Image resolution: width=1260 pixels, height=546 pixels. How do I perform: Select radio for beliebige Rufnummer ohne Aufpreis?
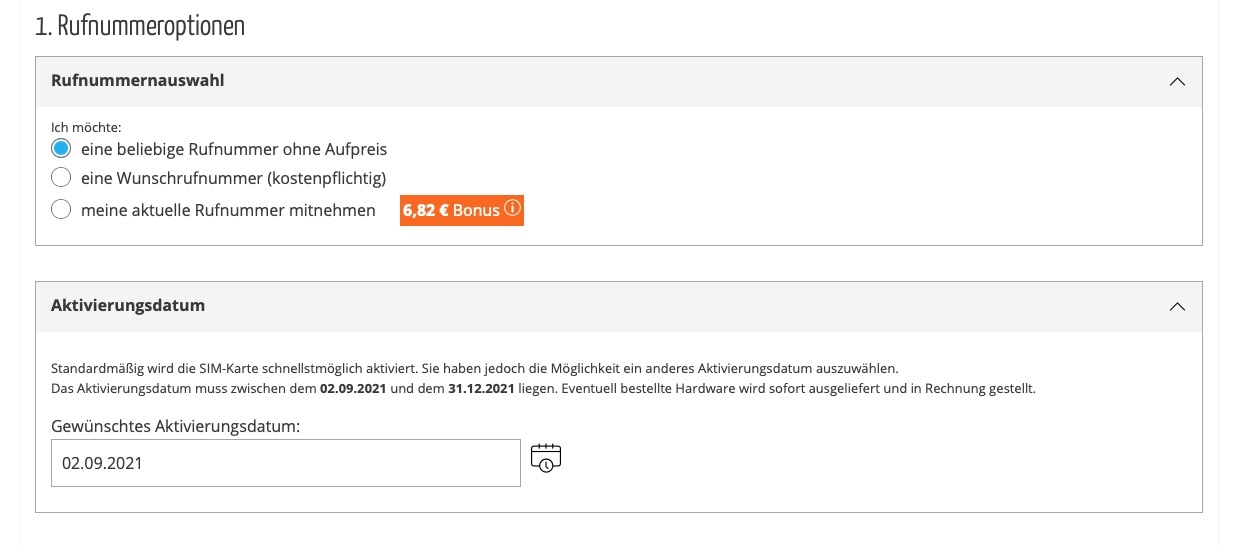61,149
